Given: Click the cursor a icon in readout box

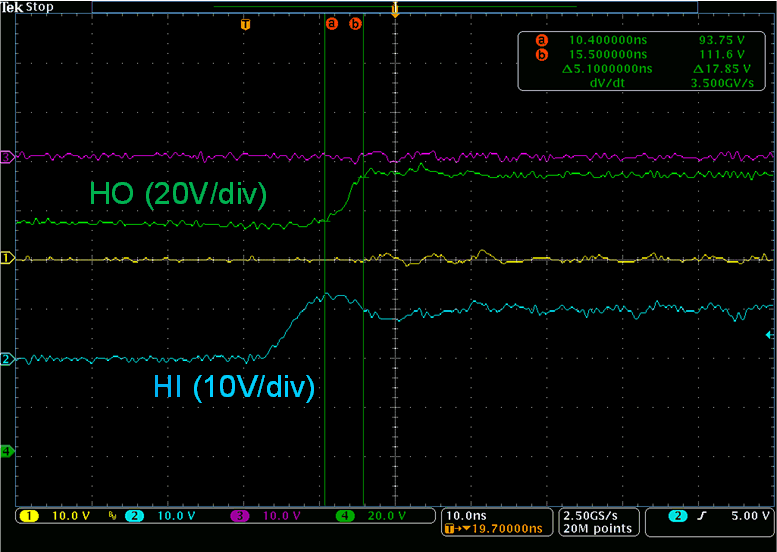Looking at the screenshot, I should click(542, 40).
